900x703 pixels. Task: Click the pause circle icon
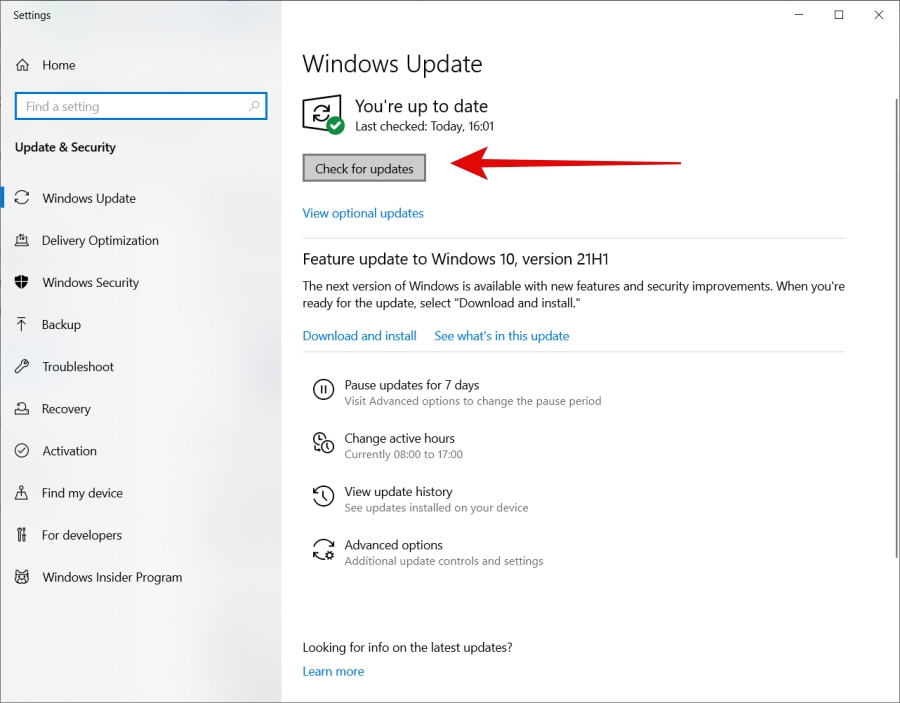(323, 390)
